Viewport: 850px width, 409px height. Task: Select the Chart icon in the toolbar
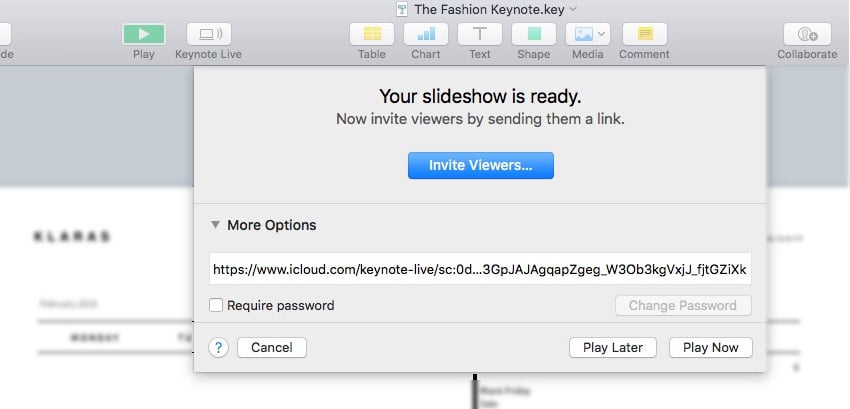point(426,33)
